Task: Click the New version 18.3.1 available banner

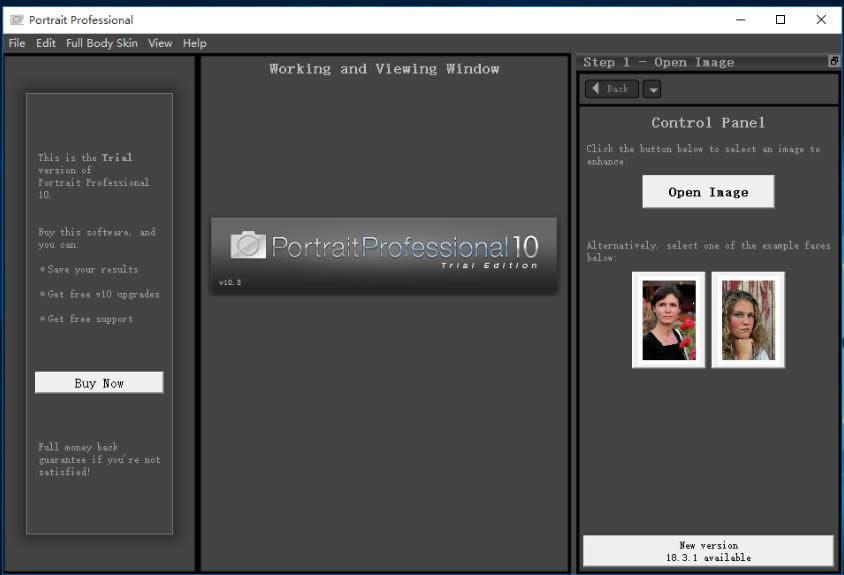Action: click(x=708, y=551)
